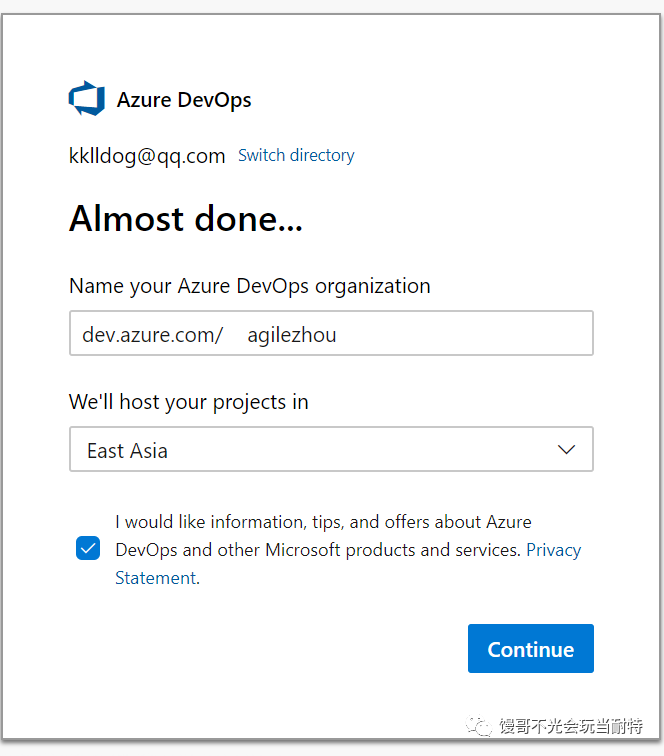Open the link at the word Privacy
664x756 pixels.
point(554,550)
